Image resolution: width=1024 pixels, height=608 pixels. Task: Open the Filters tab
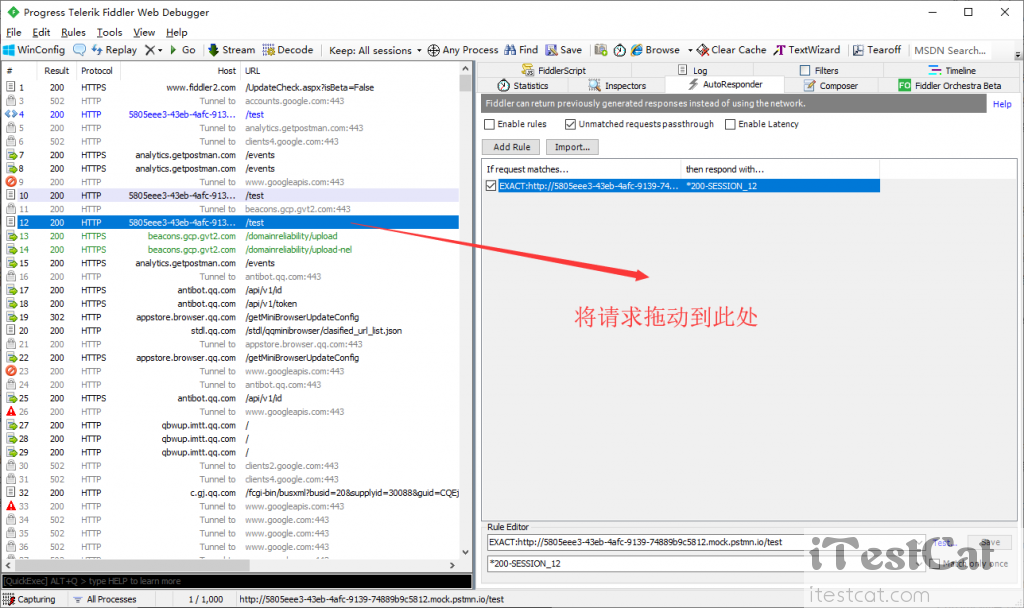click(x=819, y=70)
